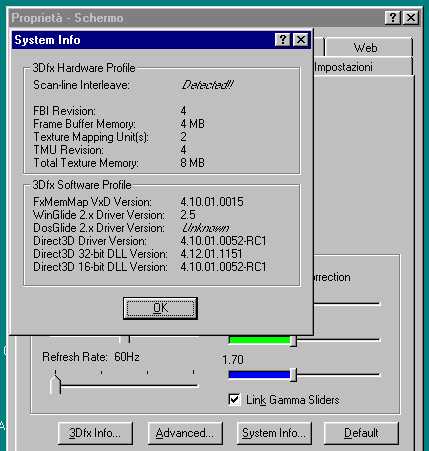Click the 'Refresh Rate: 60Hz' label

click(x=91, y=357)
